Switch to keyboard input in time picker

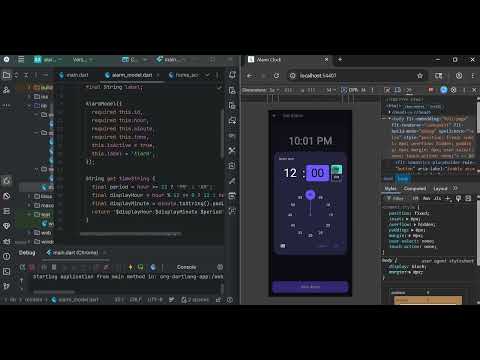pyautogui.click(x=283, y=246)
